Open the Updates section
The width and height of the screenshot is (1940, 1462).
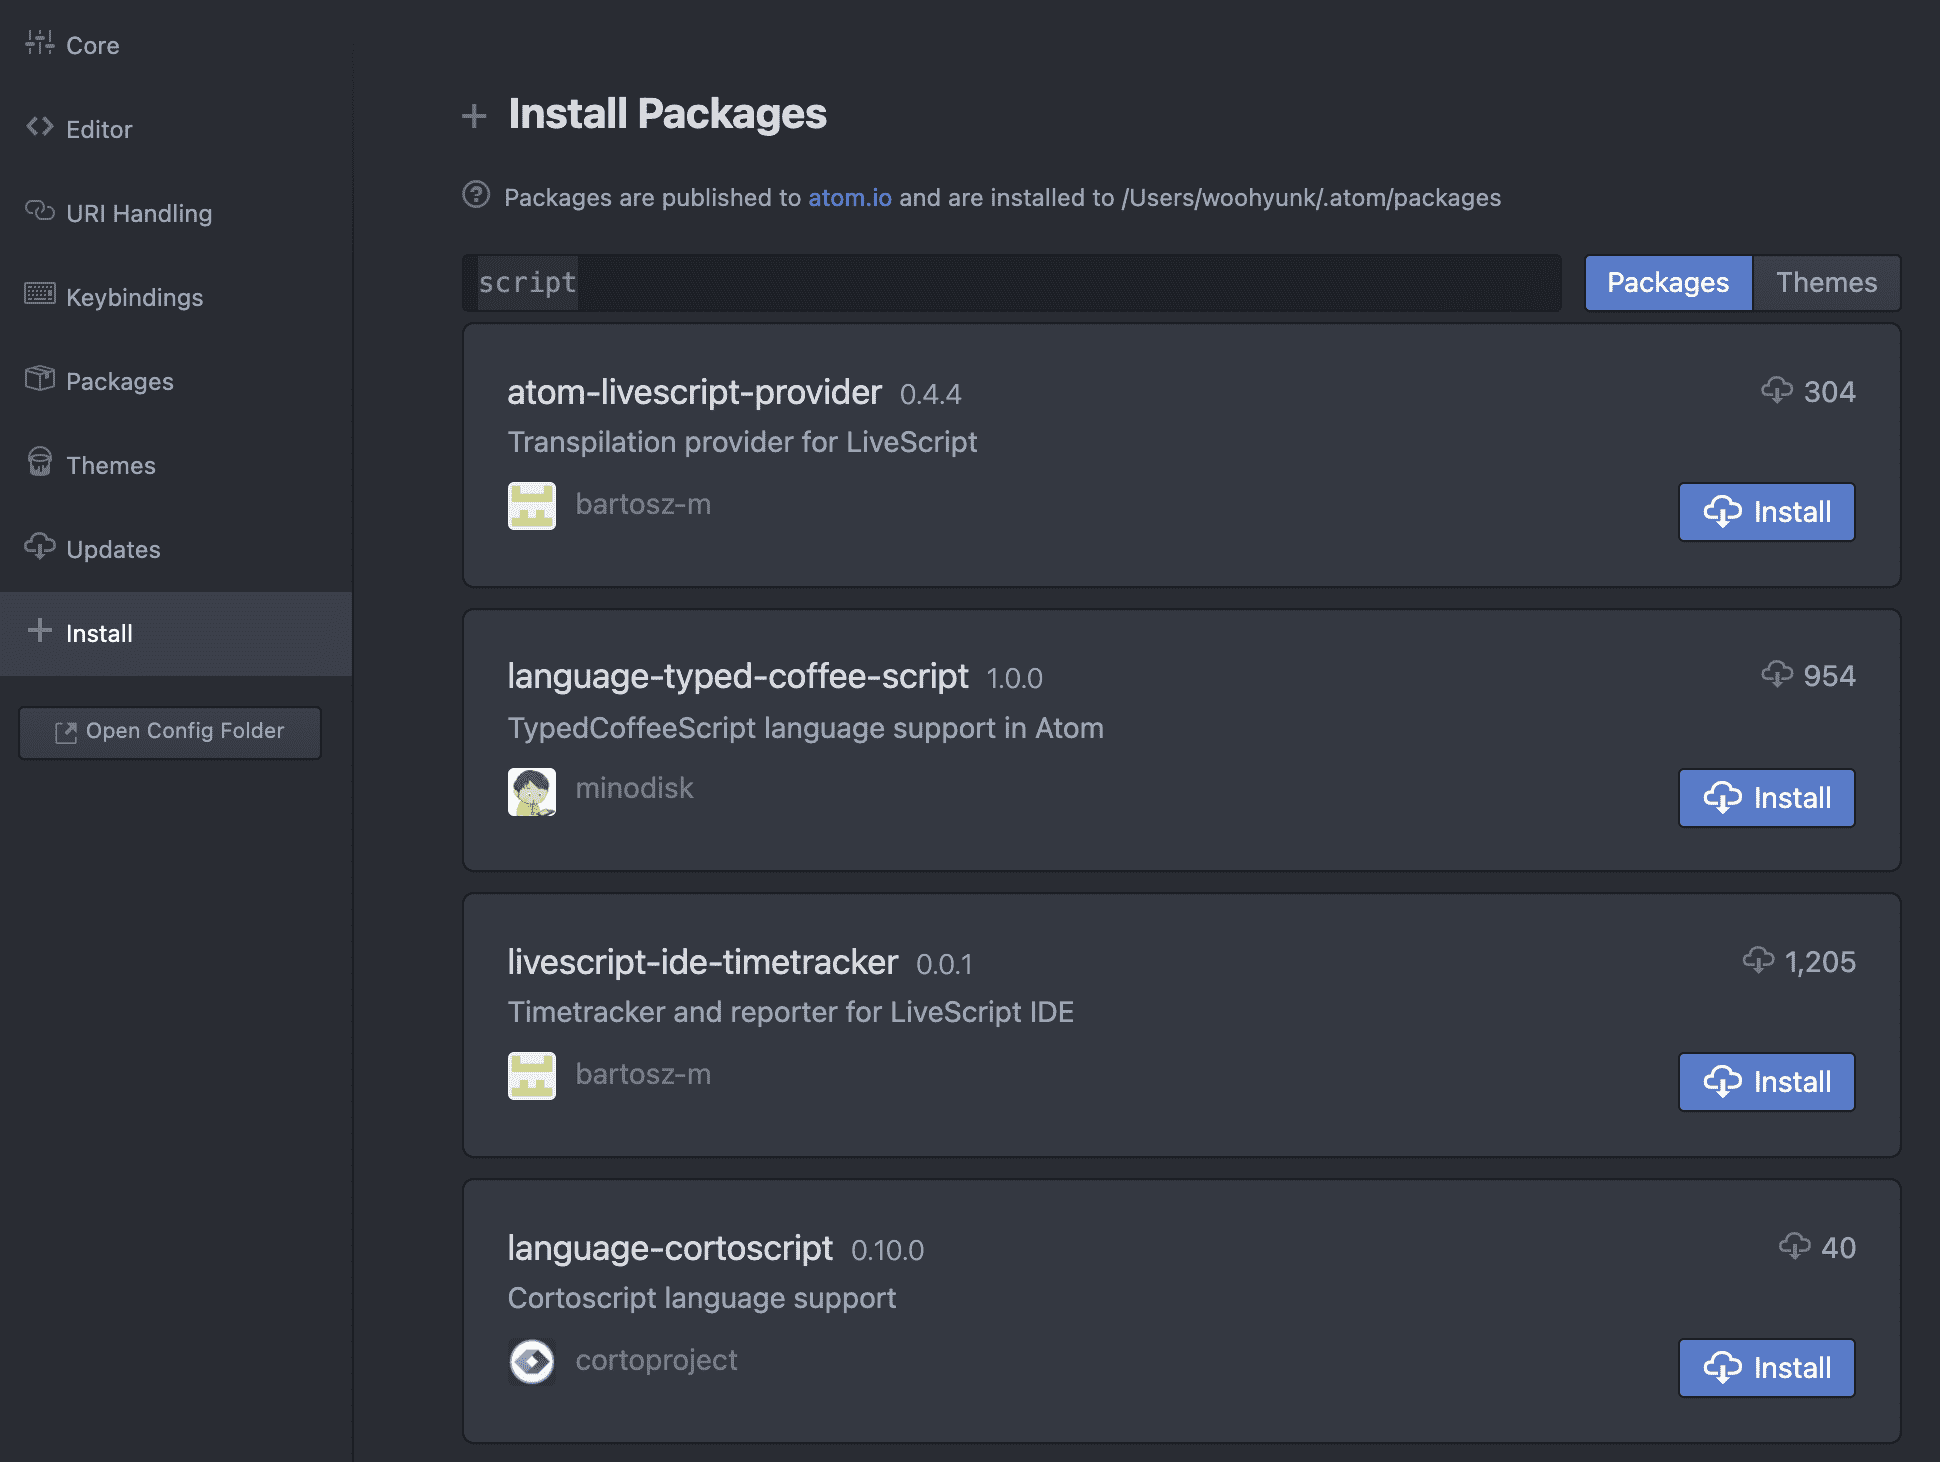pos(175,549)
